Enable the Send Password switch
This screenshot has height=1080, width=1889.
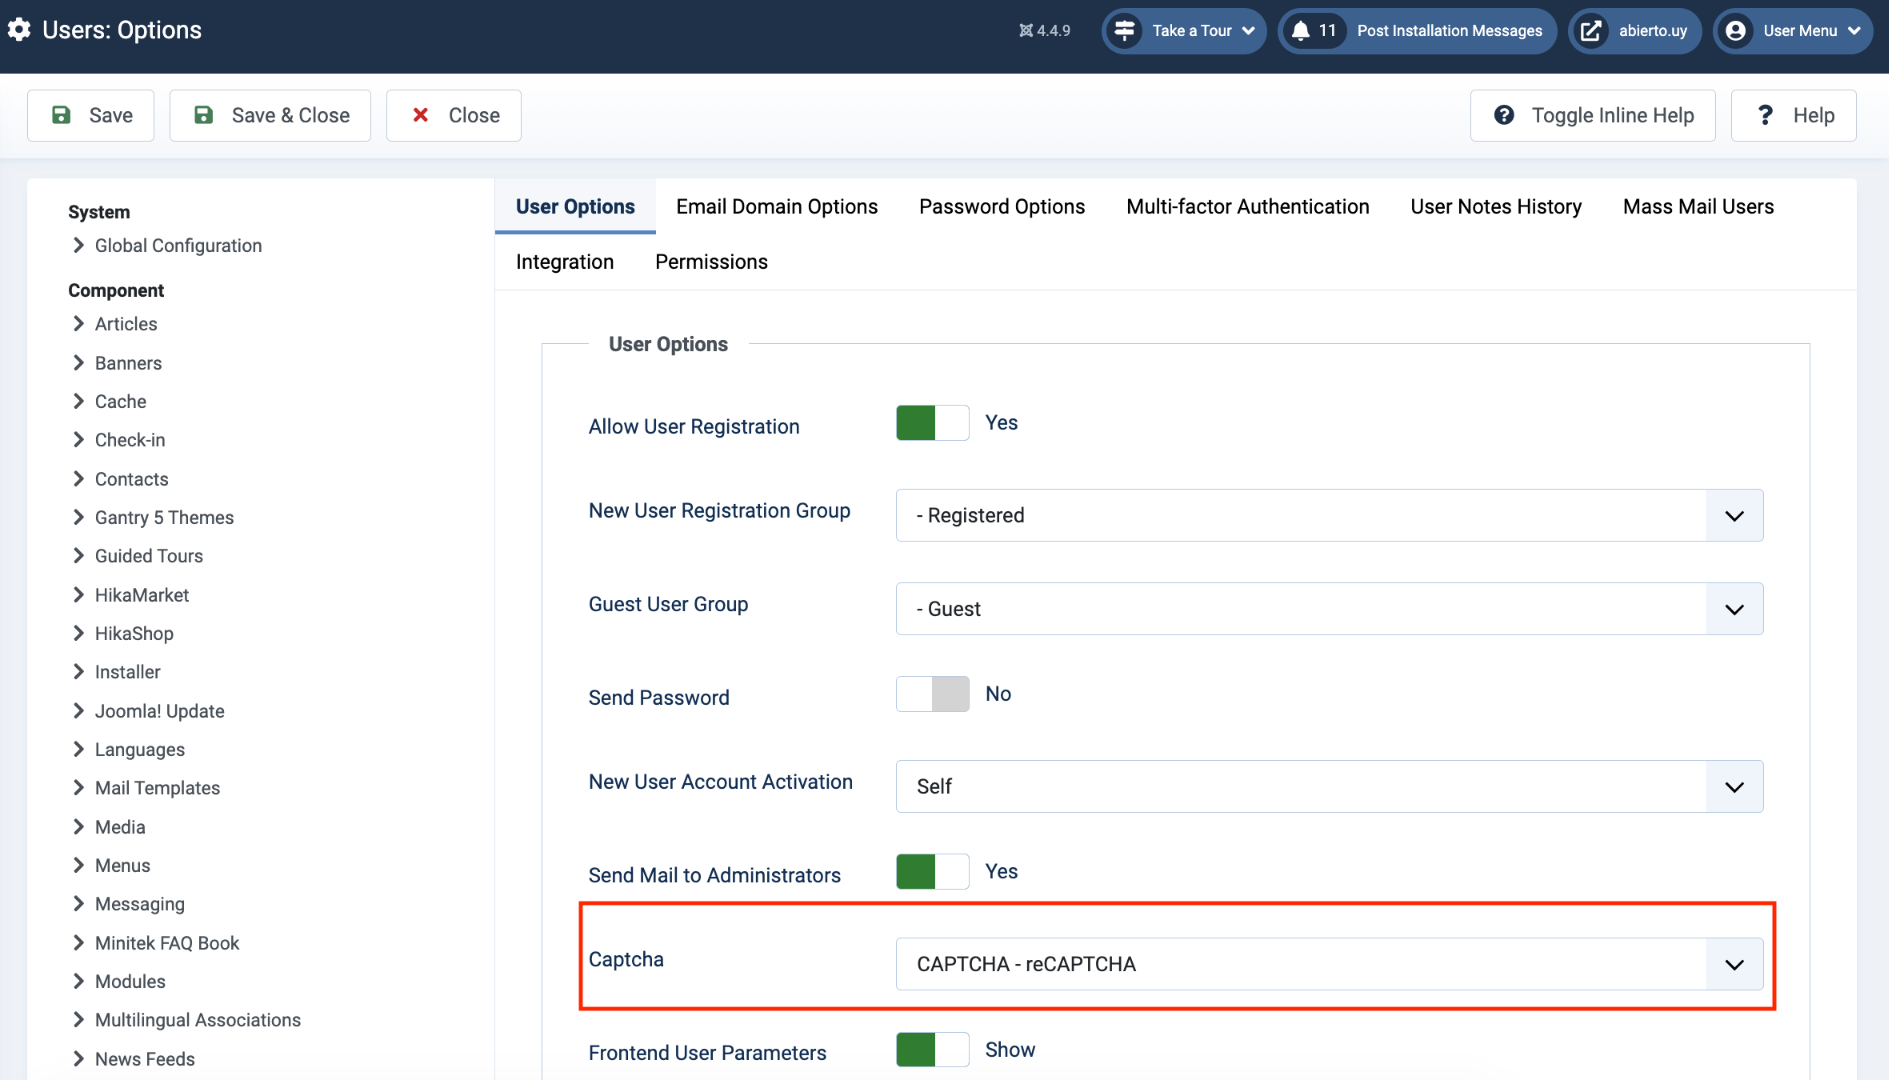click(932, 694)
